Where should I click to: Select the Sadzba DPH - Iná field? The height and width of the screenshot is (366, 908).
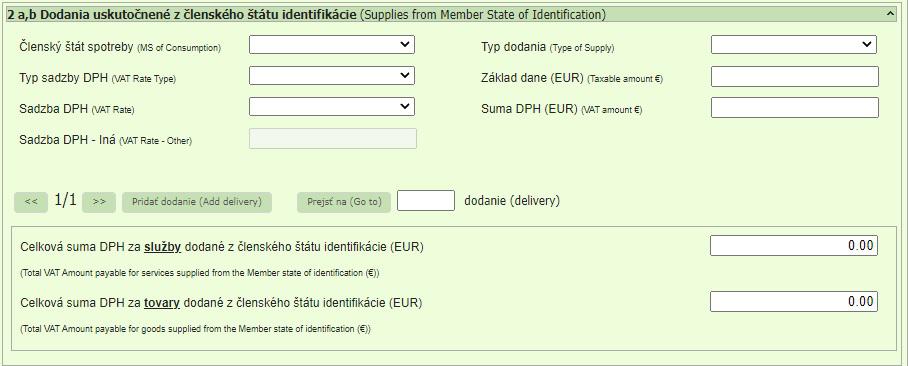coord(333,138)
